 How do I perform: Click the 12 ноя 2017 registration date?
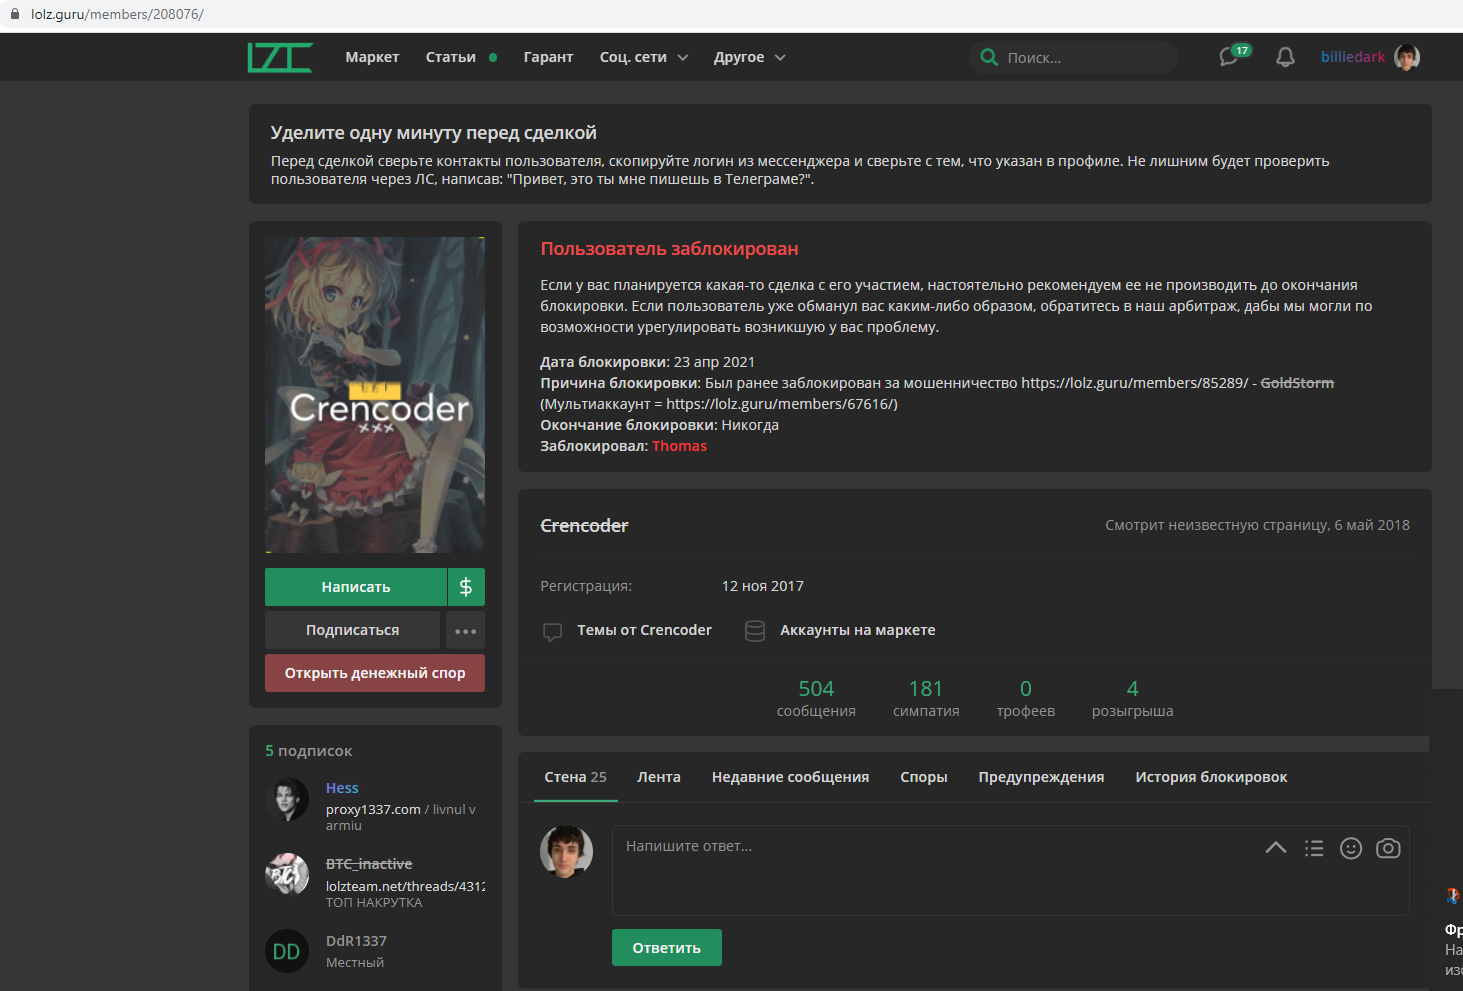pos(763,586)
